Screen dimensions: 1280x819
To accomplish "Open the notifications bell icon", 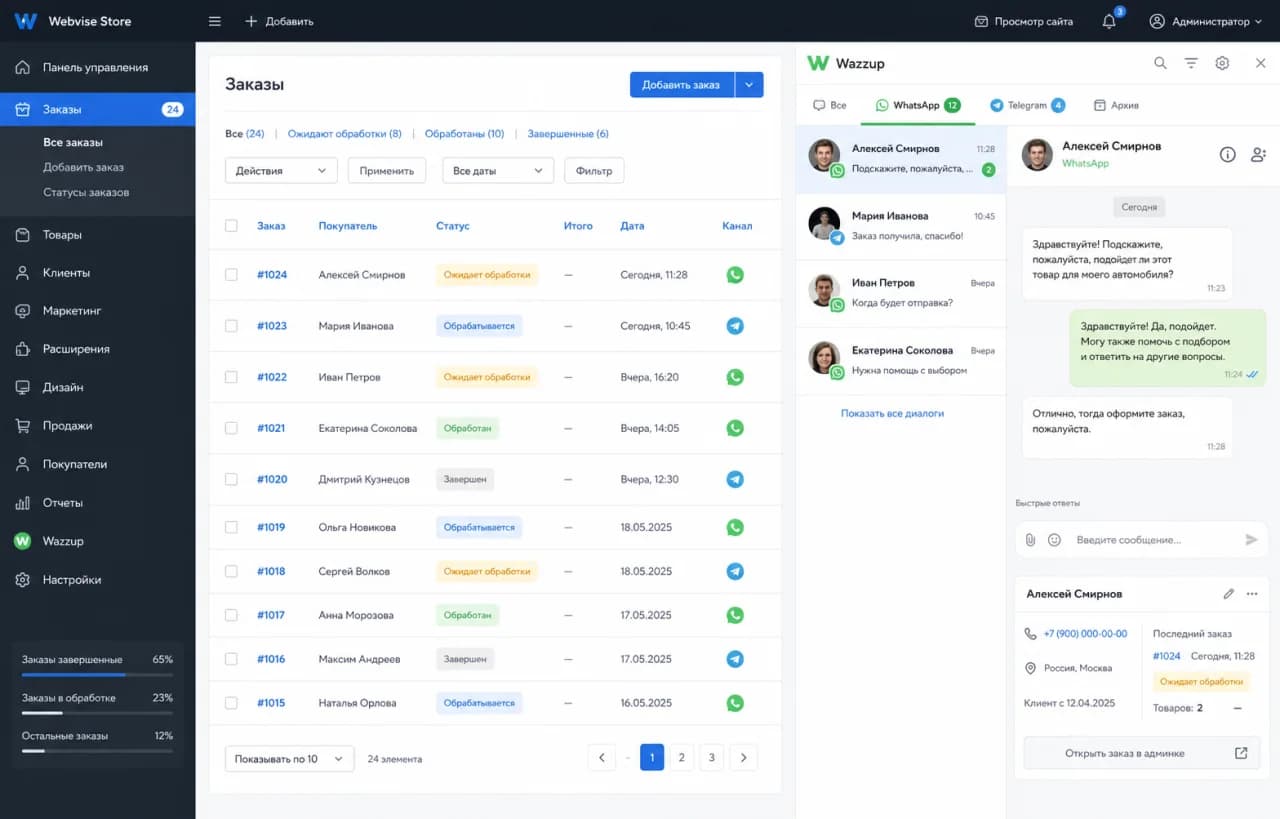I will pyautogui.click(x=1109, y=21).
